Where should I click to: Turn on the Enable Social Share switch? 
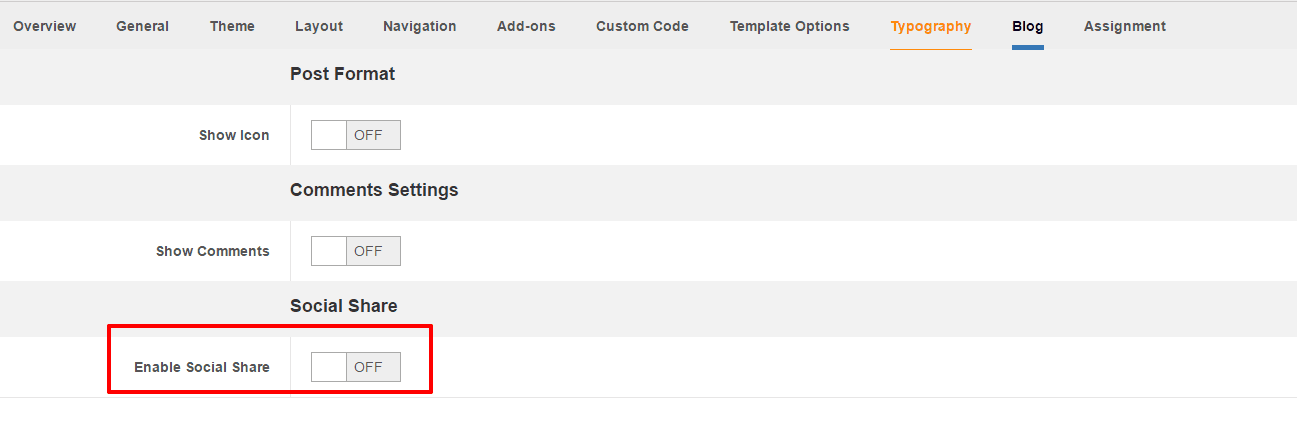click(x=356, y=367)
